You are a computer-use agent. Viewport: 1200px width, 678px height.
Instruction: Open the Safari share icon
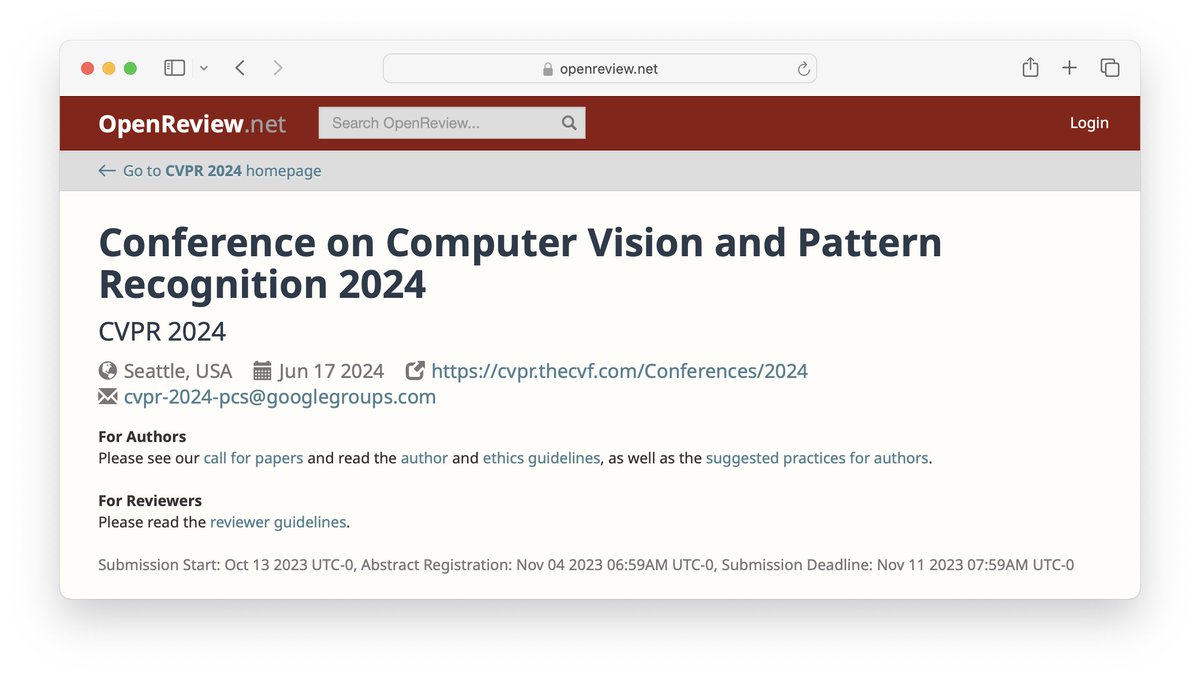click(x=1031, y=67)
